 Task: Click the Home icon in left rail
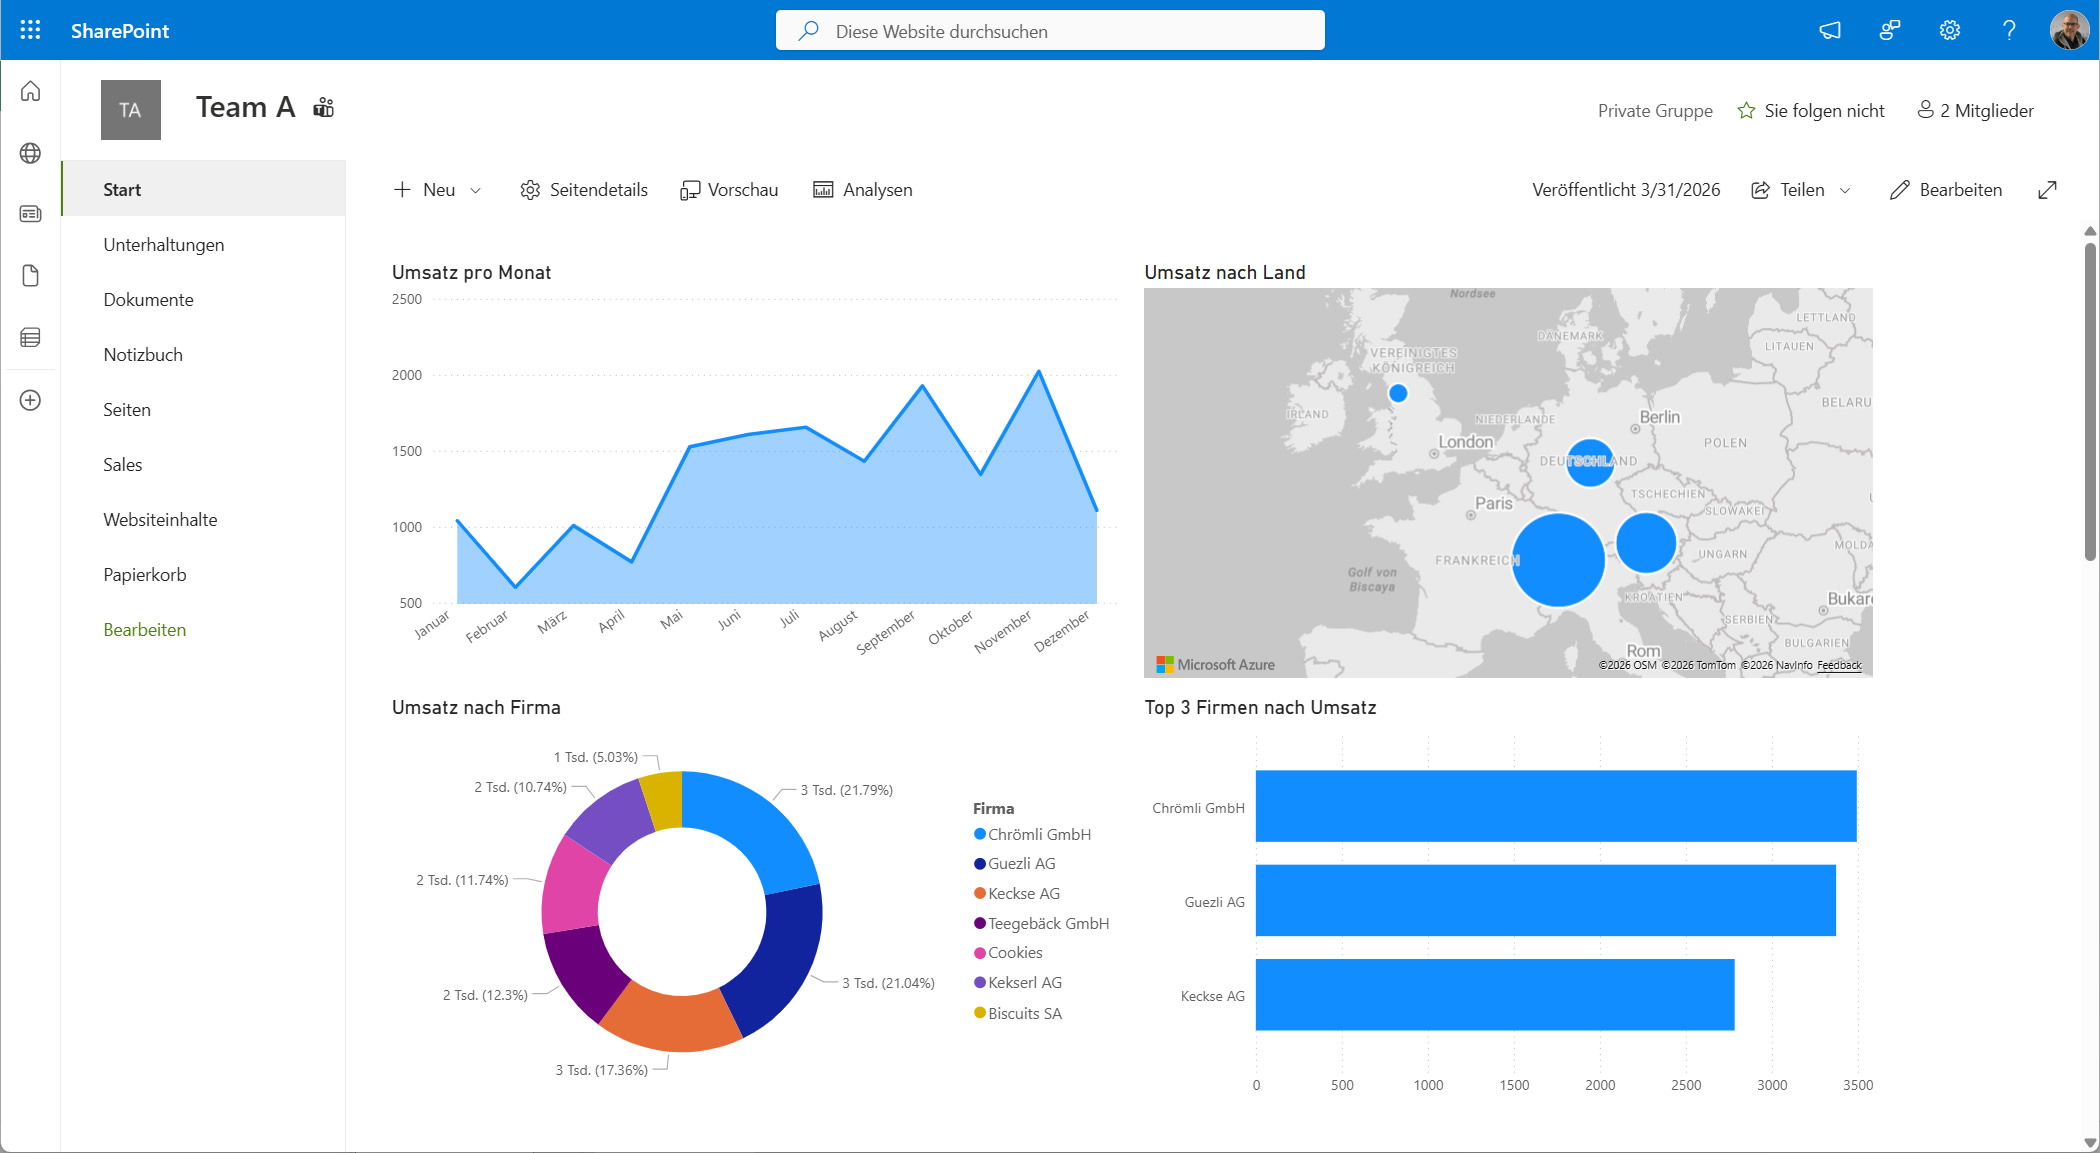tap(30, 91)
